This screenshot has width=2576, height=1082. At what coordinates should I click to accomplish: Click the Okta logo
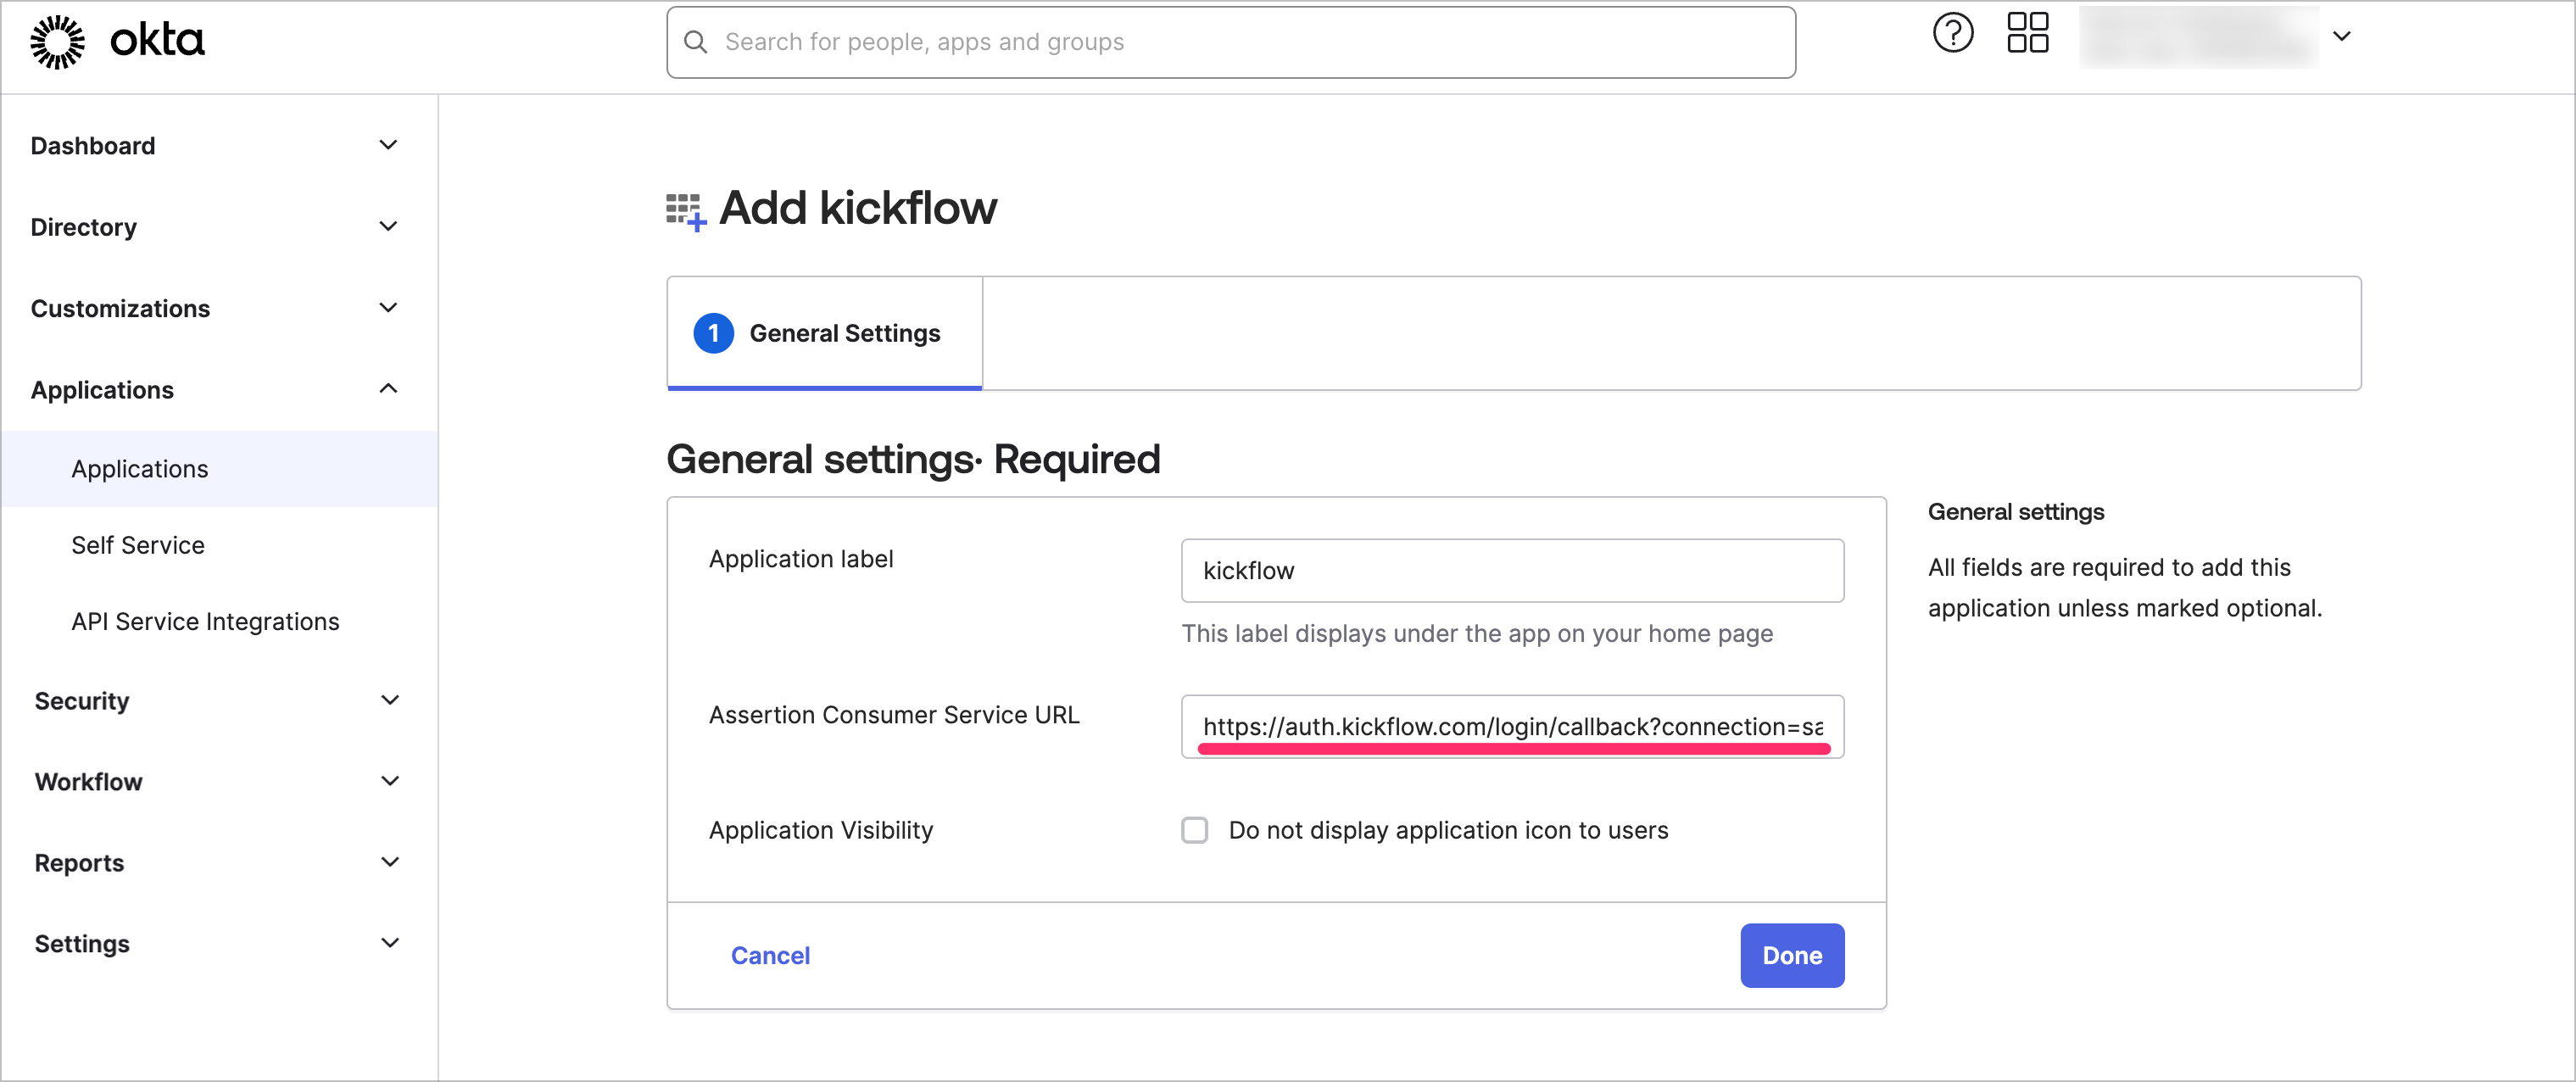tap(117, 41)
